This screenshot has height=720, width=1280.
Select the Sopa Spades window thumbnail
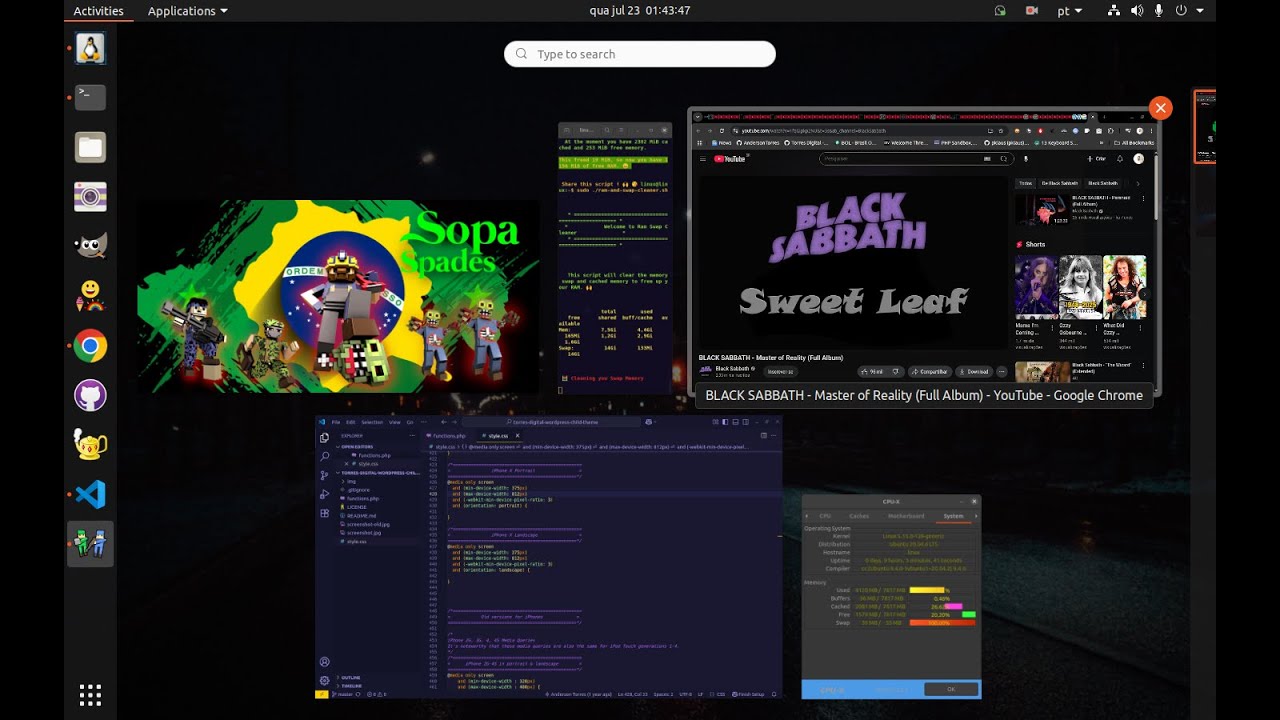[338, 296]
